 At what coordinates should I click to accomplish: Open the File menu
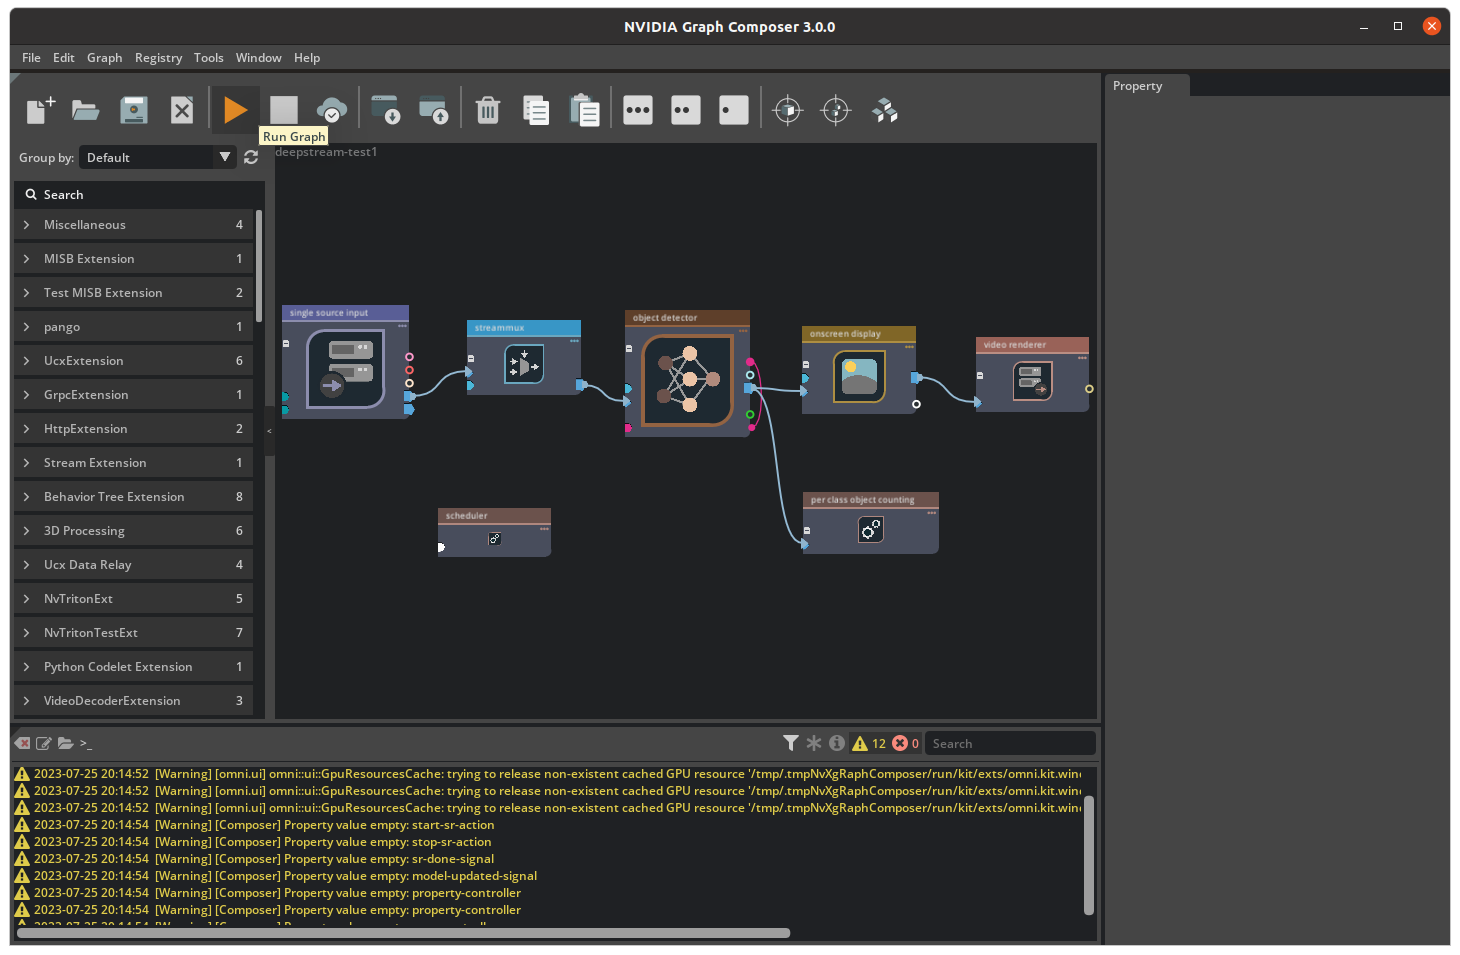tap(32, 58)
